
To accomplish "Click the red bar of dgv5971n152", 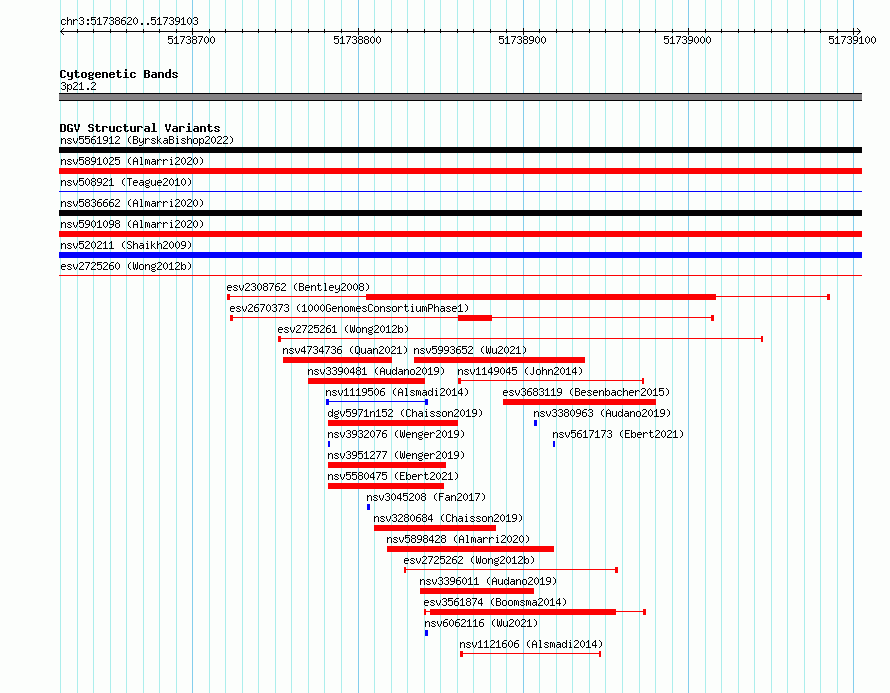I will [393, 423].
